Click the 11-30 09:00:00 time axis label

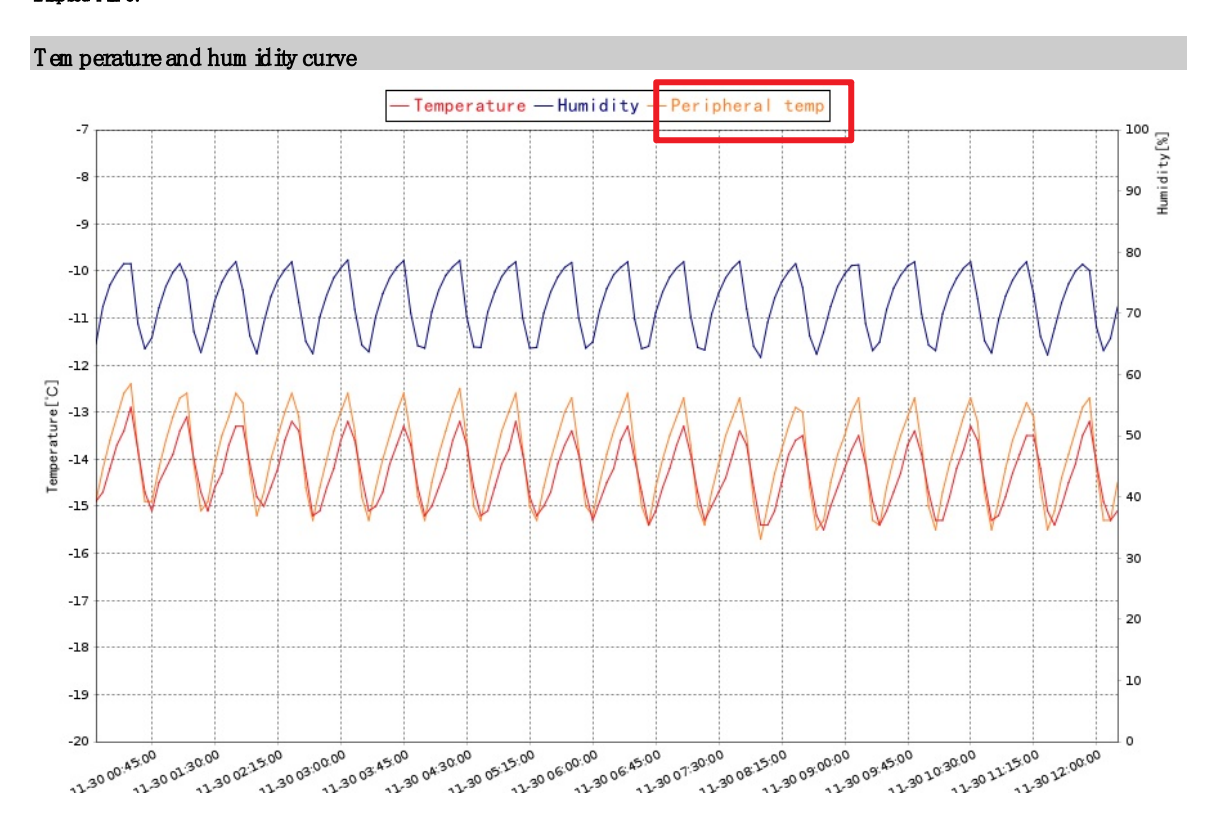tap(808, 772)
